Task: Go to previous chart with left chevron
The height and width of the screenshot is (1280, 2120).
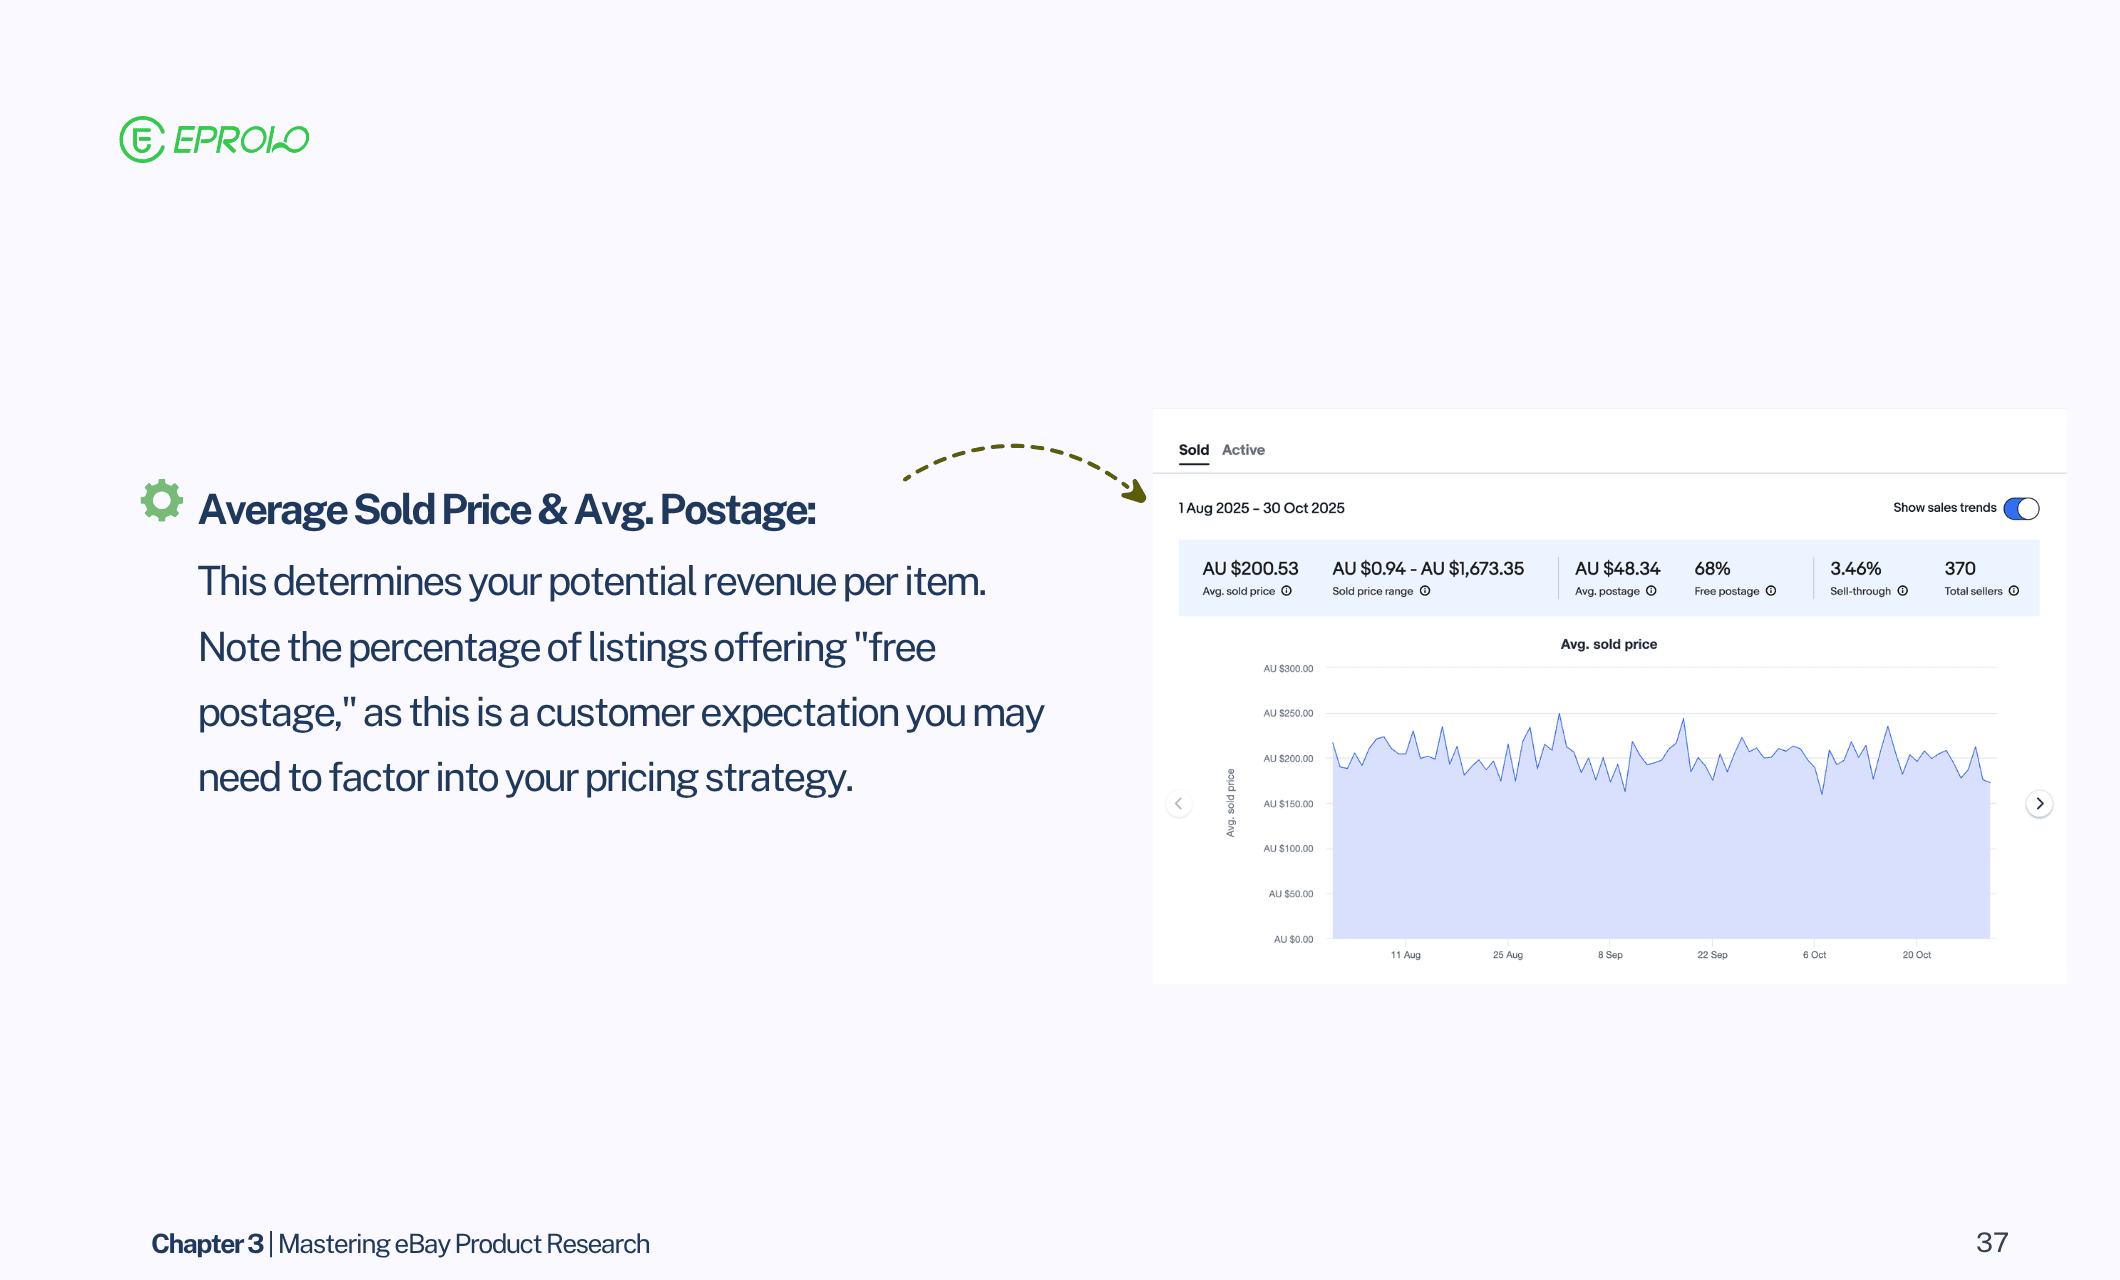Action: coord(1179,804)
